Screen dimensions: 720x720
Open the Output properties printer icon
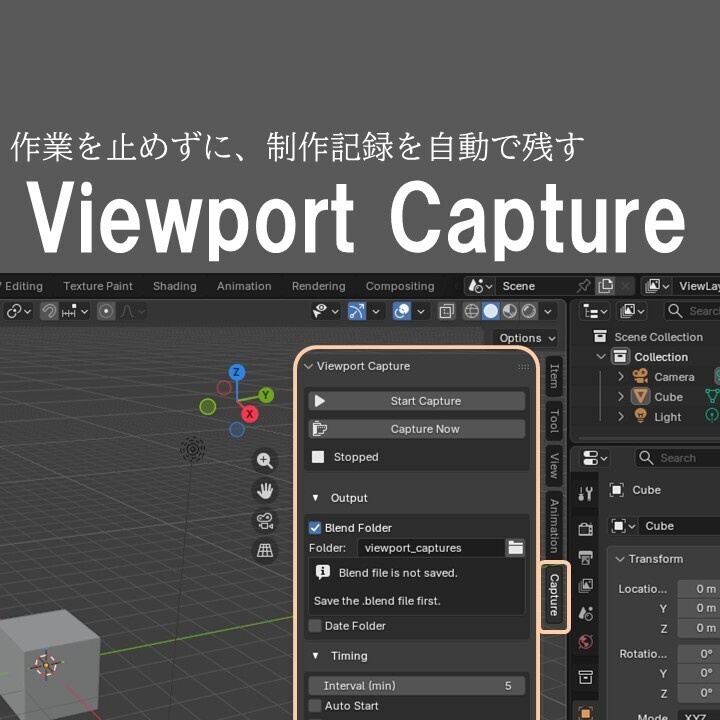tap(585, 557)
